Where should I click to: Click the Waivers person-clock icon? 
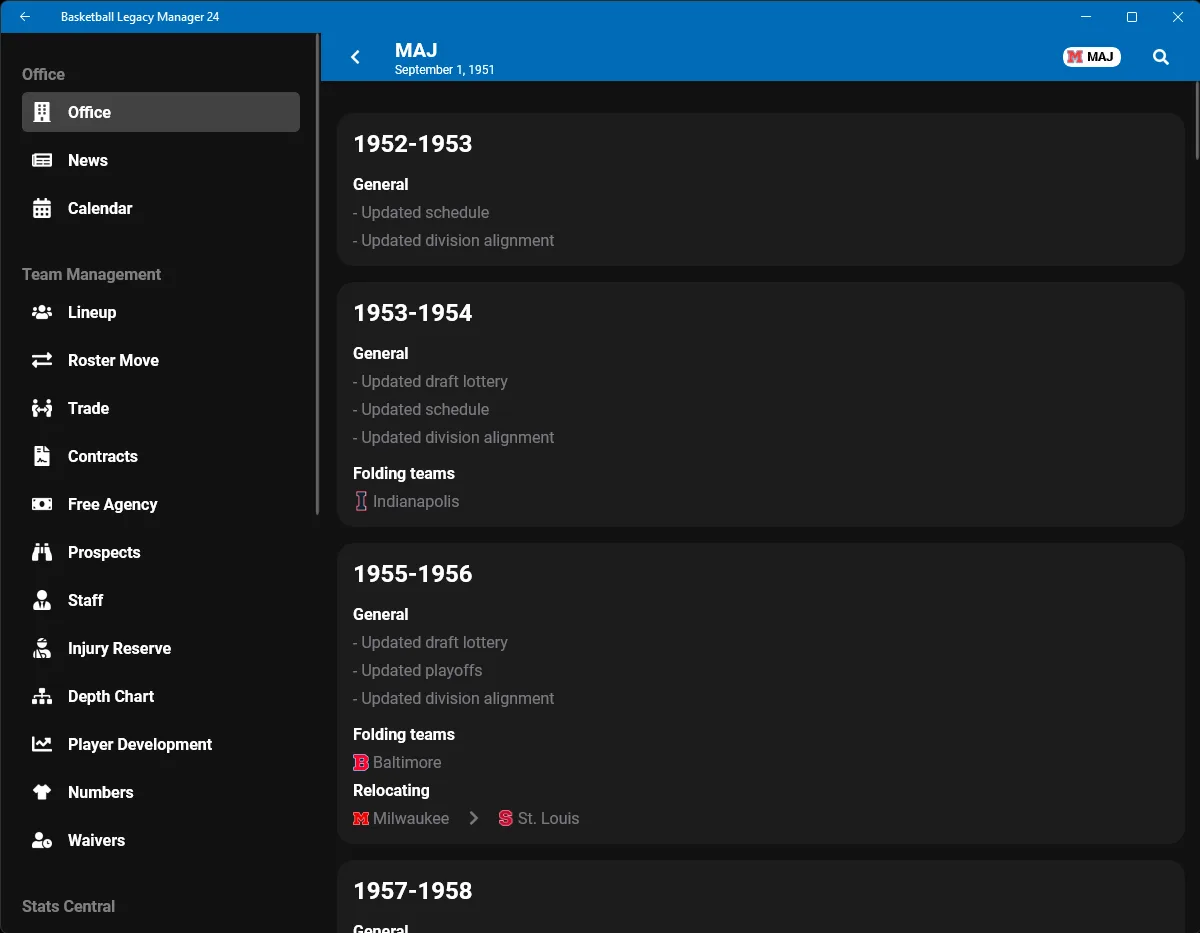(x=42, y=840)
